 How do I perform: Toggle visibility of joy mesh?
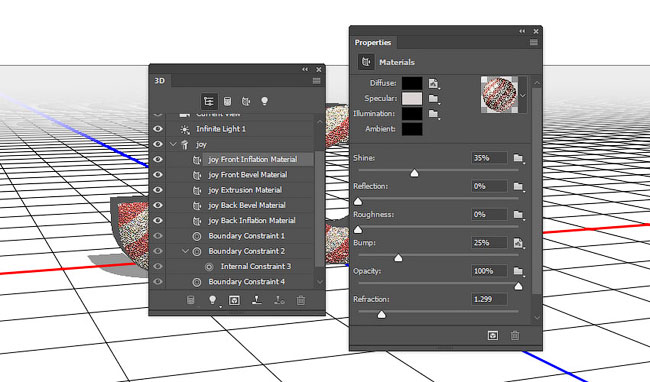pos(158,144)
